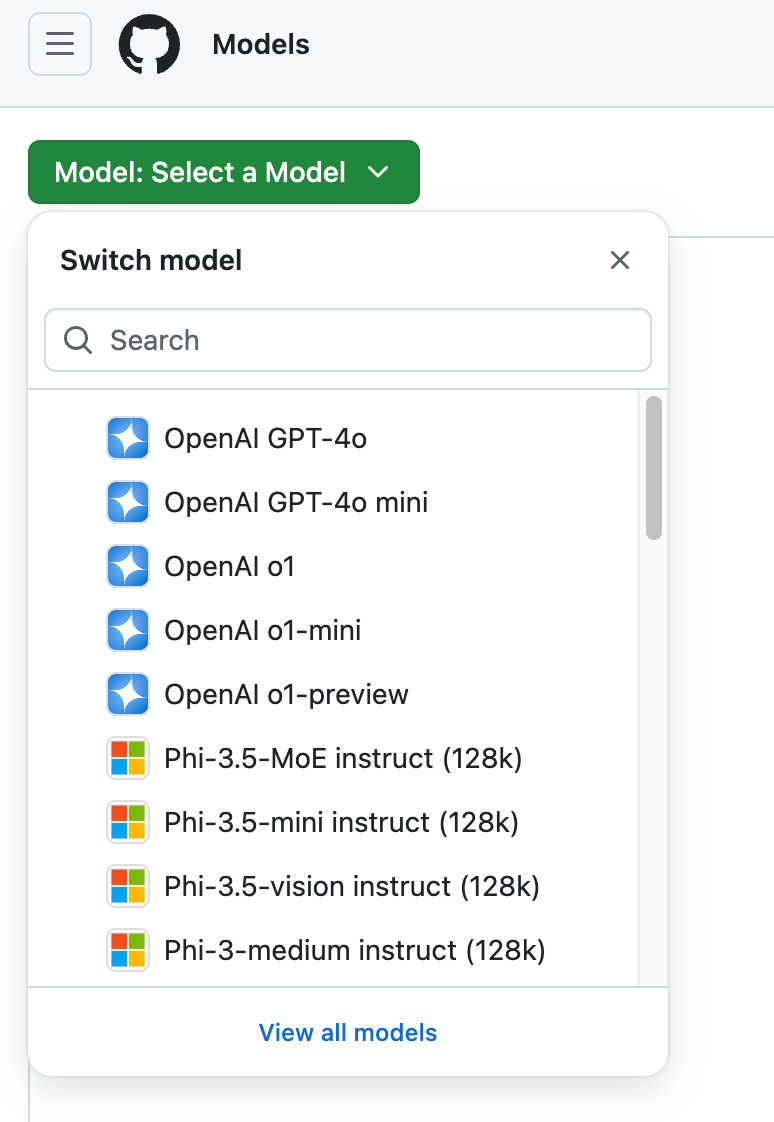This screenshot has height=1122, width=774.
Task: Click the Models page title
Action: [x=261, y=44]
